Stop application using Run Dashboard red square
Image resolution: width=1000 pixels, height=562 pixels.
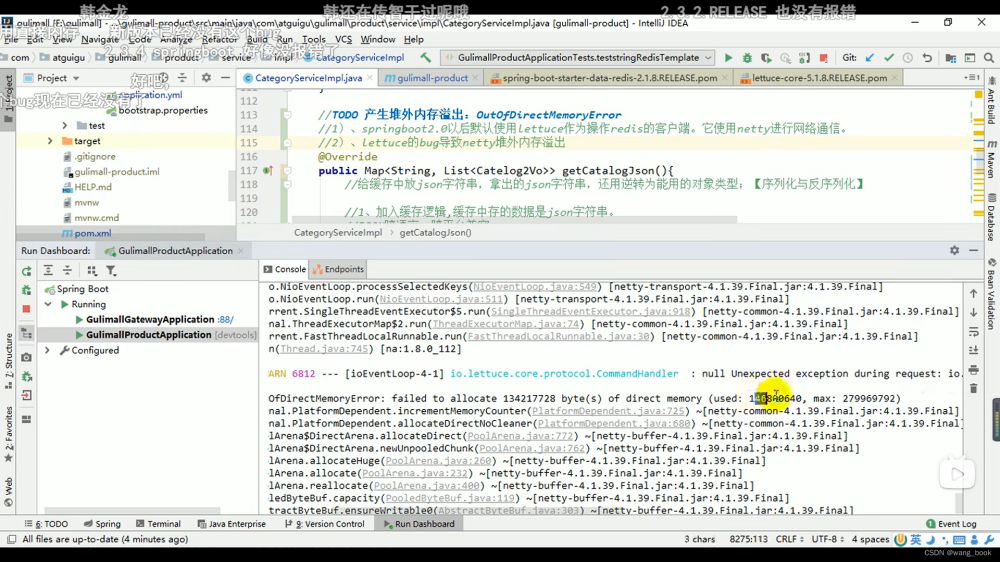tap(26, 309)
